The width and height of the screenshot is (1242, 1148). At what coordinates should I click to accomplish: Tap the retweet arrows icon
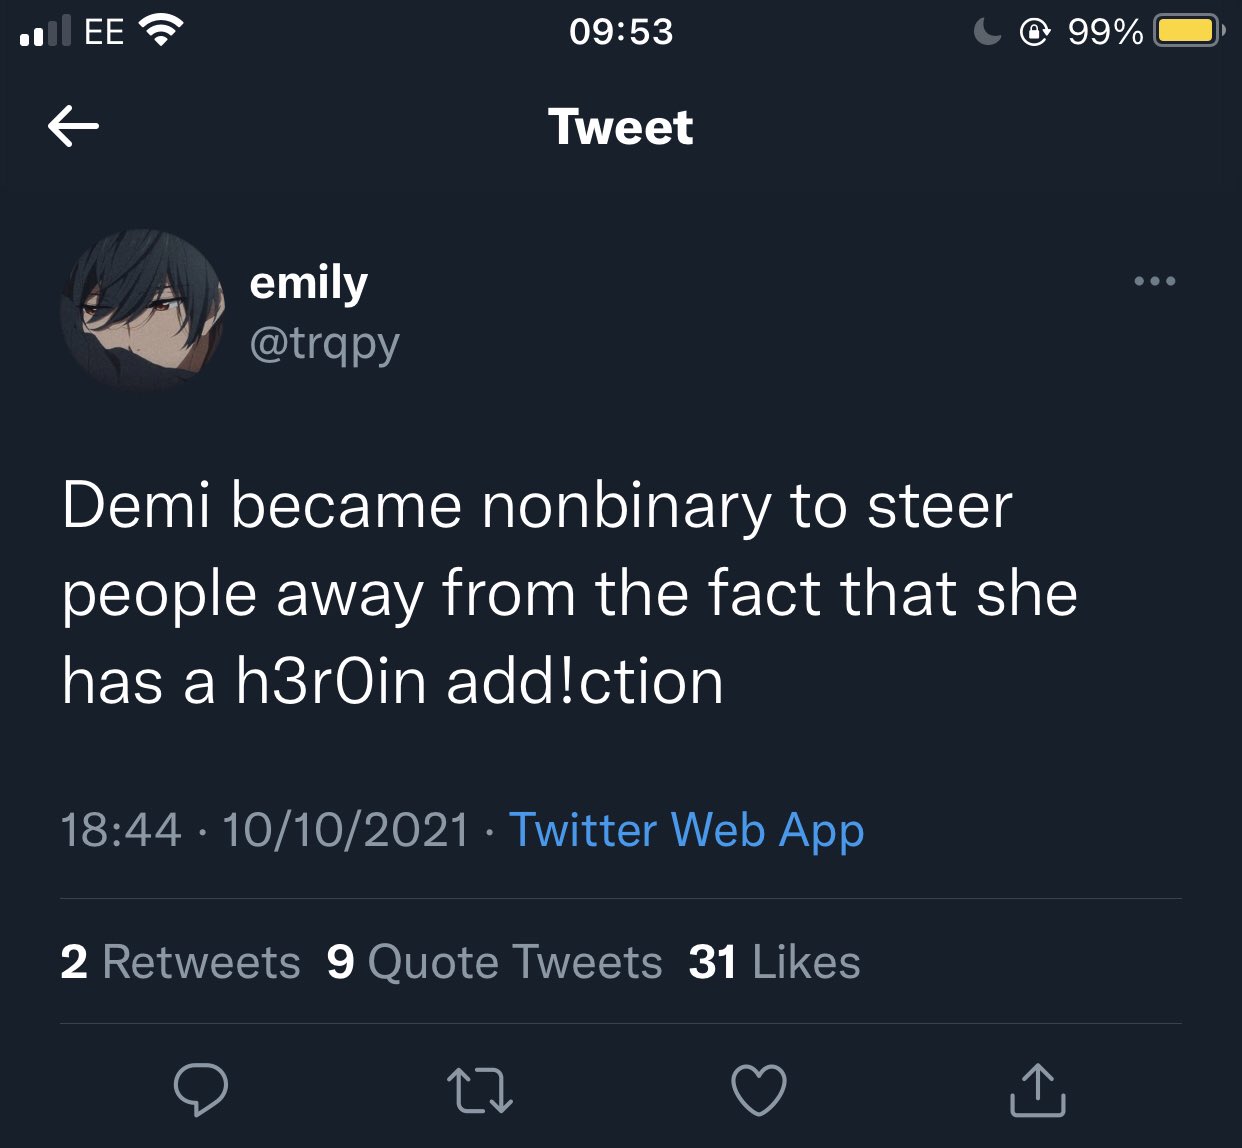coord(479,1090)
